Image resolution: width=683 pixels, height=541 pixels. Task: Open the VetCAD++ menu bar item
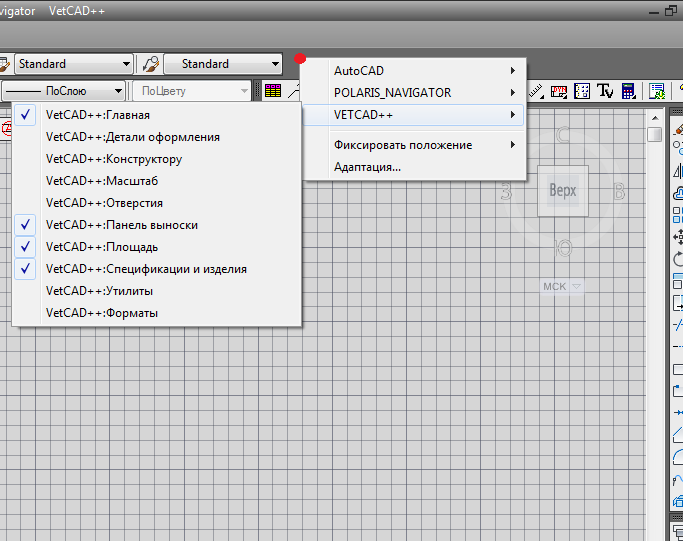pyautogui.click(x=77, y=11)
